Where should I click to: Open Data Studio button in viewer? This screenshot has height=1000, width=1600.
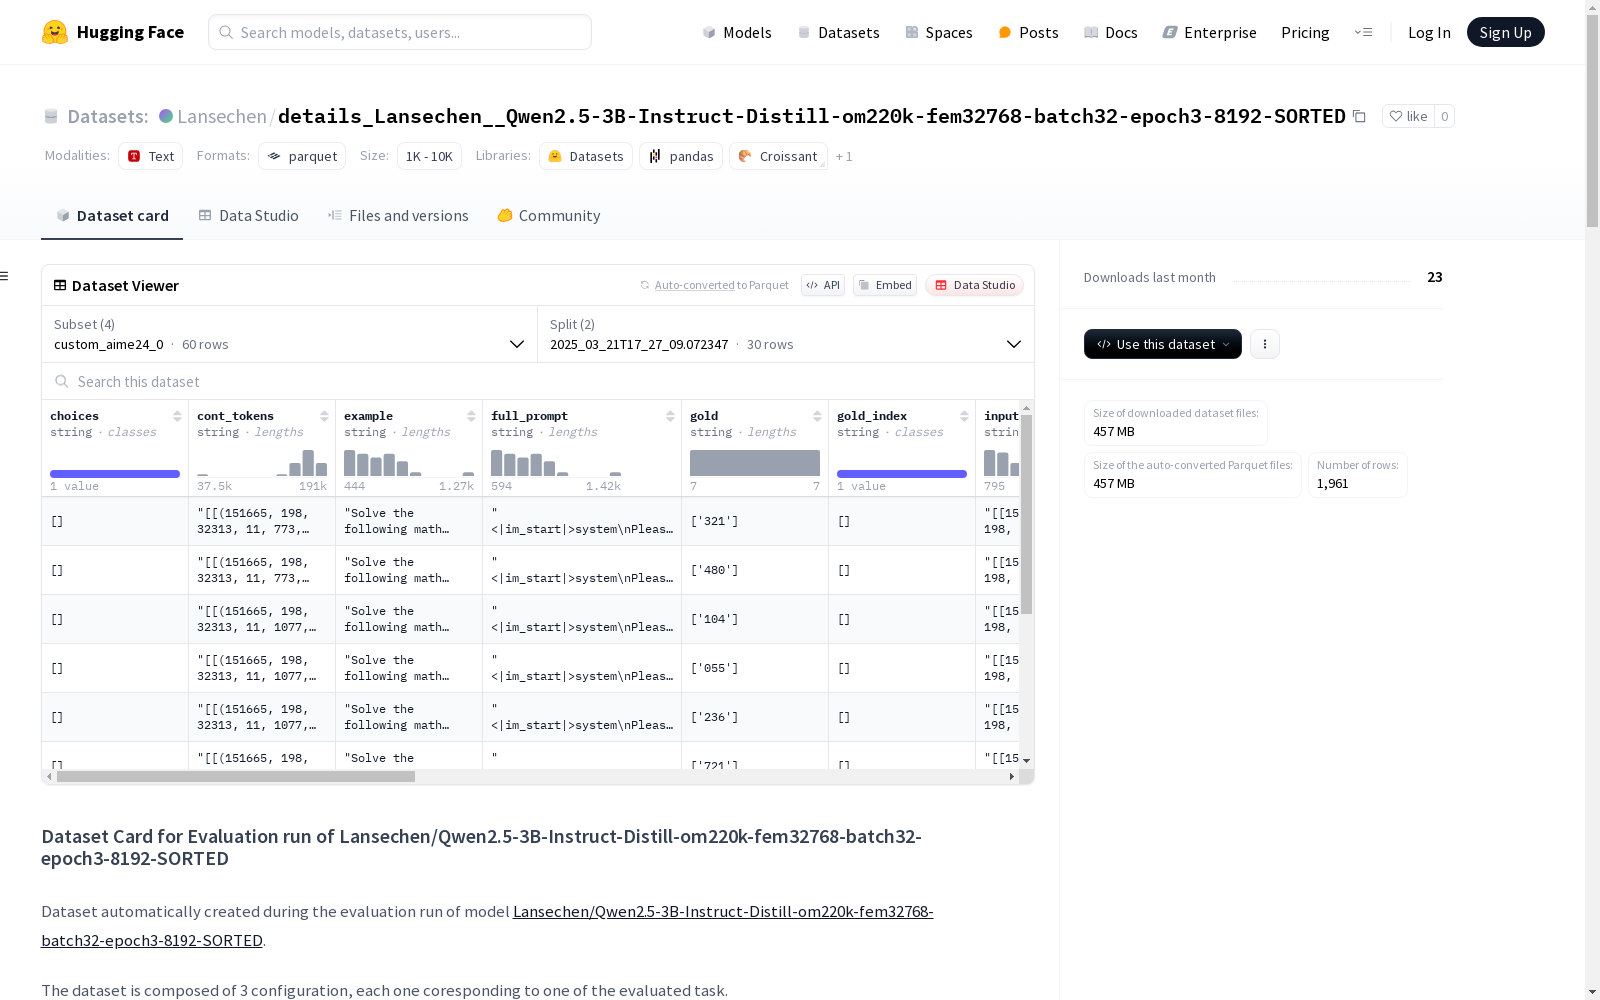(974, 285)
